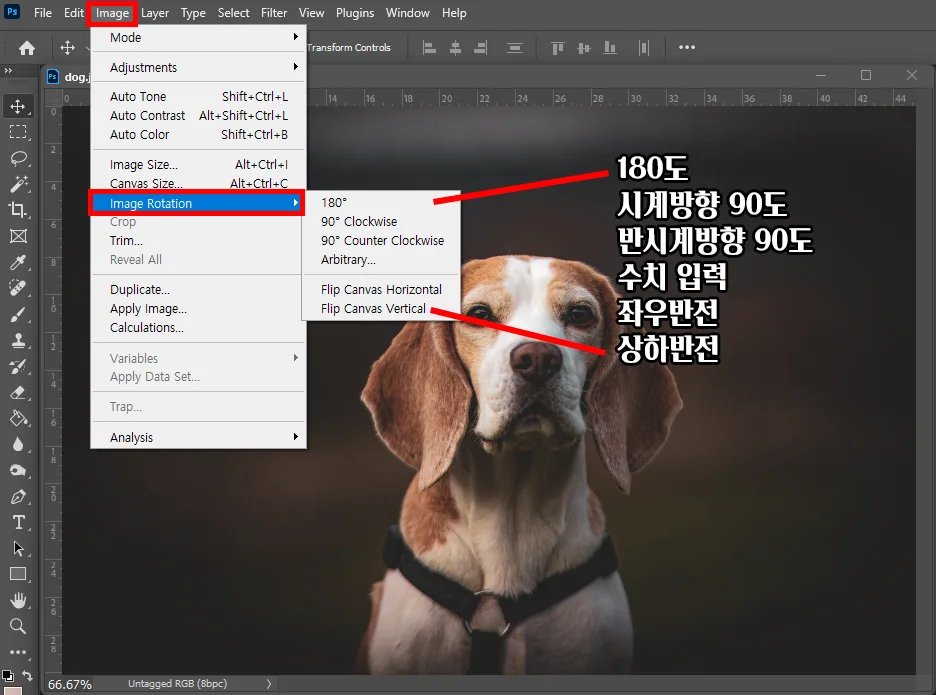936x695 pixels.
Task: Select the Lasso tool
Action: 18,158
